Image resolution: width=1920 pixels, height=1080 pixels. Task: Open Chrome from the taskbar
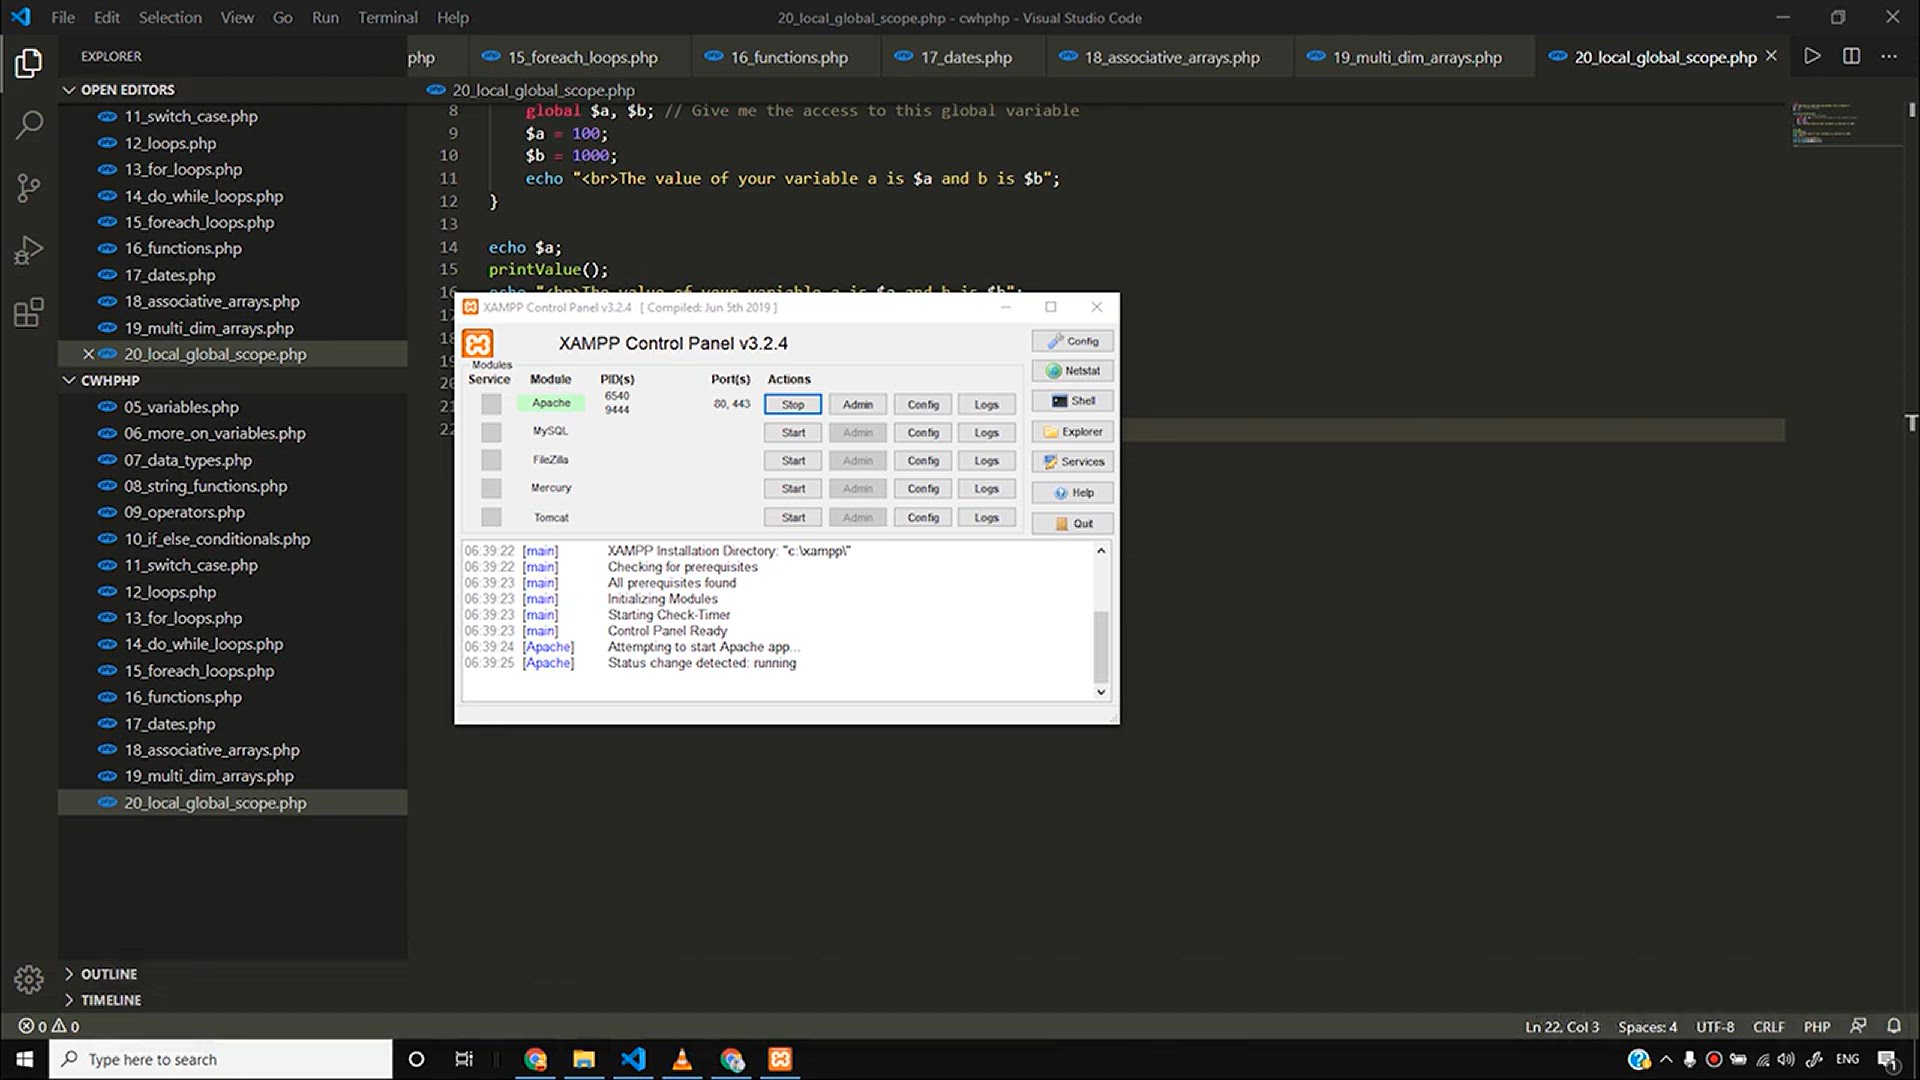(x=536, y=1059)
